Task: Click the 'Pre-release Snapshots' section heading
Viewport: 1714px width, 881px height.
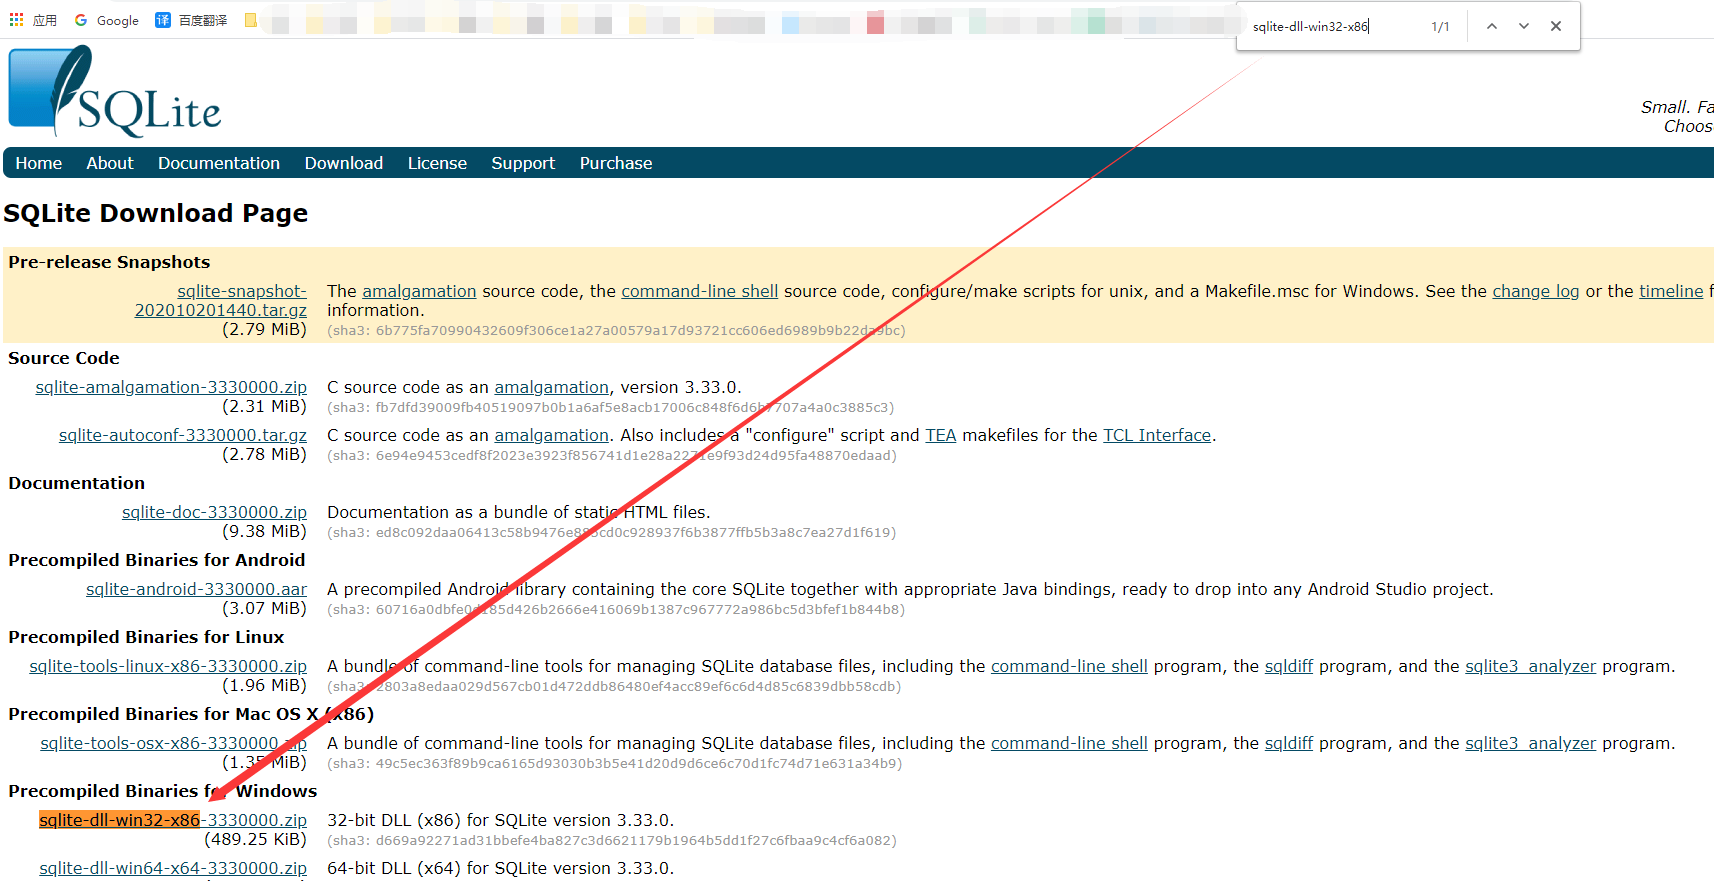Action: (109, 262)
